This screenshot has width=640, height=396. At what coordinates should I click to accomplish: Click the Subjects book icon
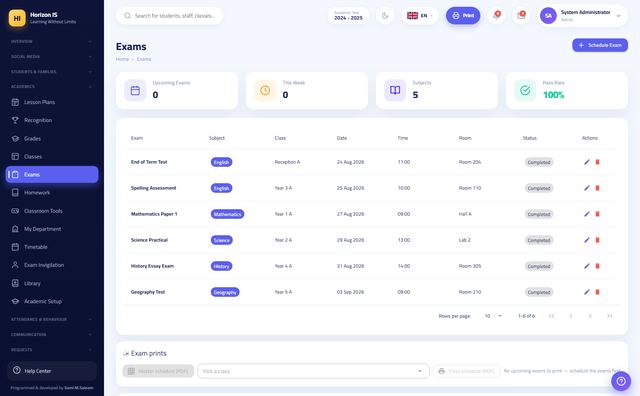pos(395,90)
